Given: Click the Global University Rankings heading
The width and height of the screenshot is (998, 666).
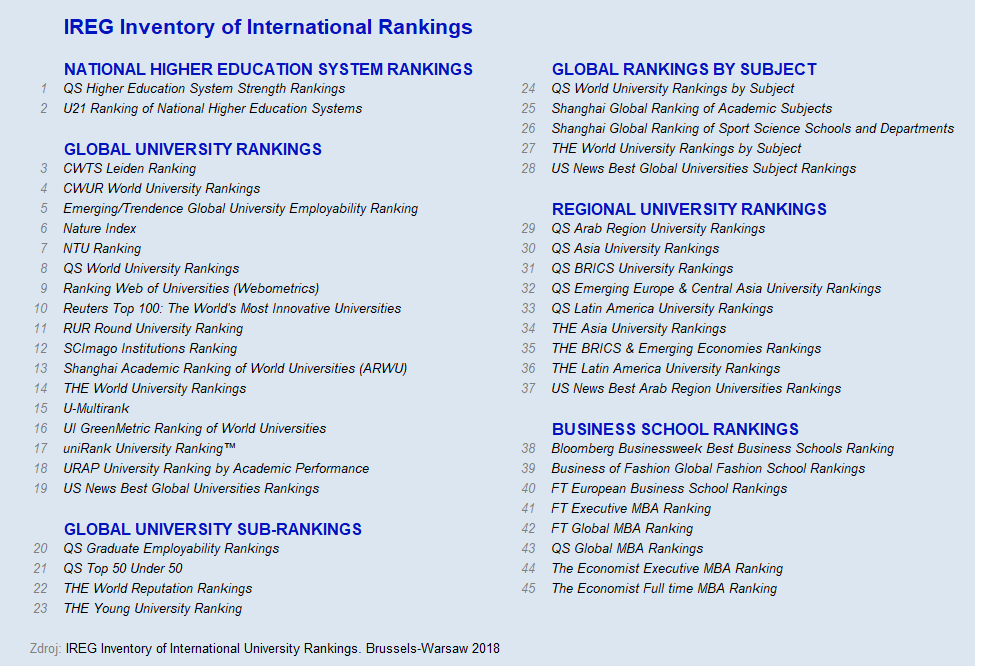Looking at the screenshot, I should pyautogui.click(x=192, y=149).
